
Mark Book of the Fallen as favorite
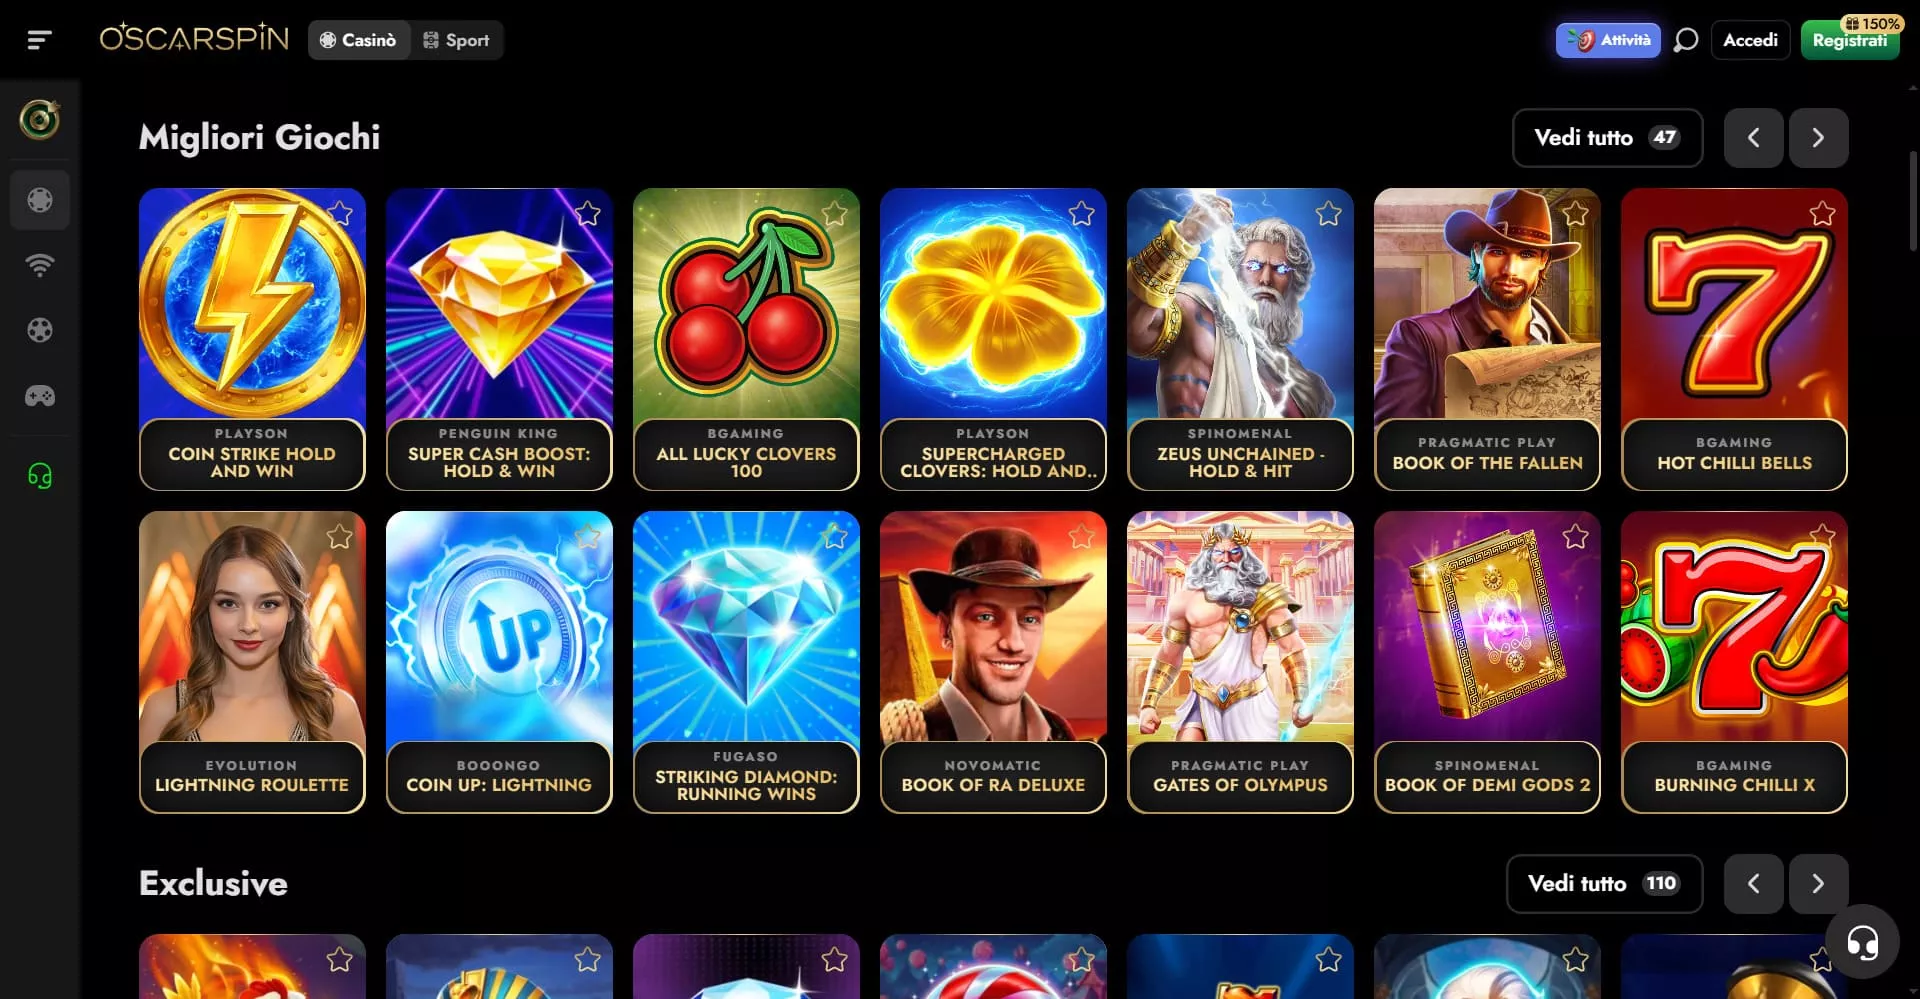point(1575,213)
